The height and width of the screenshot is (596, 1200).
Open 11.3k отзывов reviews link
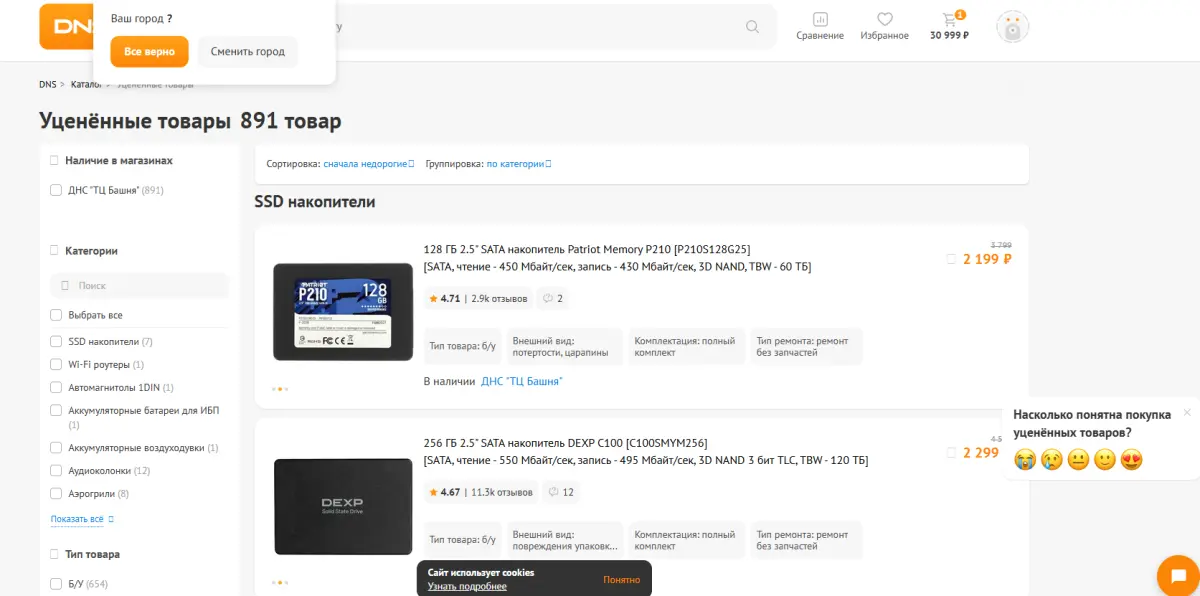pos(501,492)
